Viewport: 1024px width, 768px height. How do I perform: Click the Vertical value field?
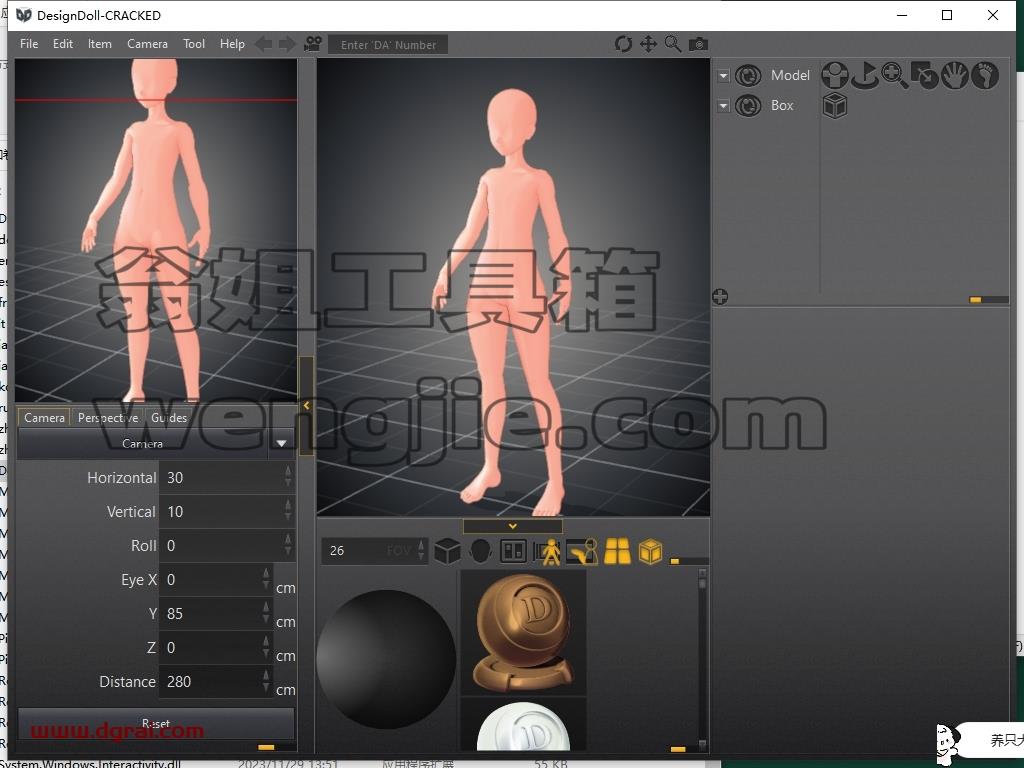221,511
